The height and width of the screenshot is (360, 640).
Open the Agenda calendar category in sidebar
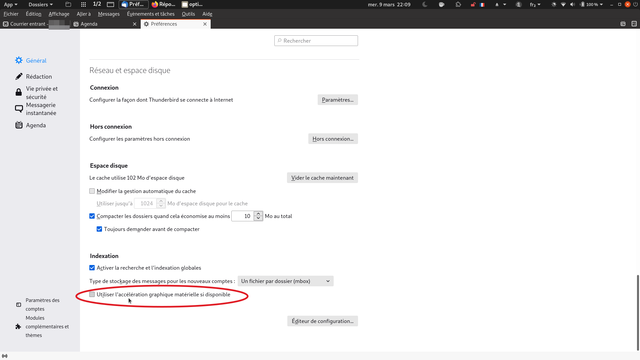(x=31, y=125)
